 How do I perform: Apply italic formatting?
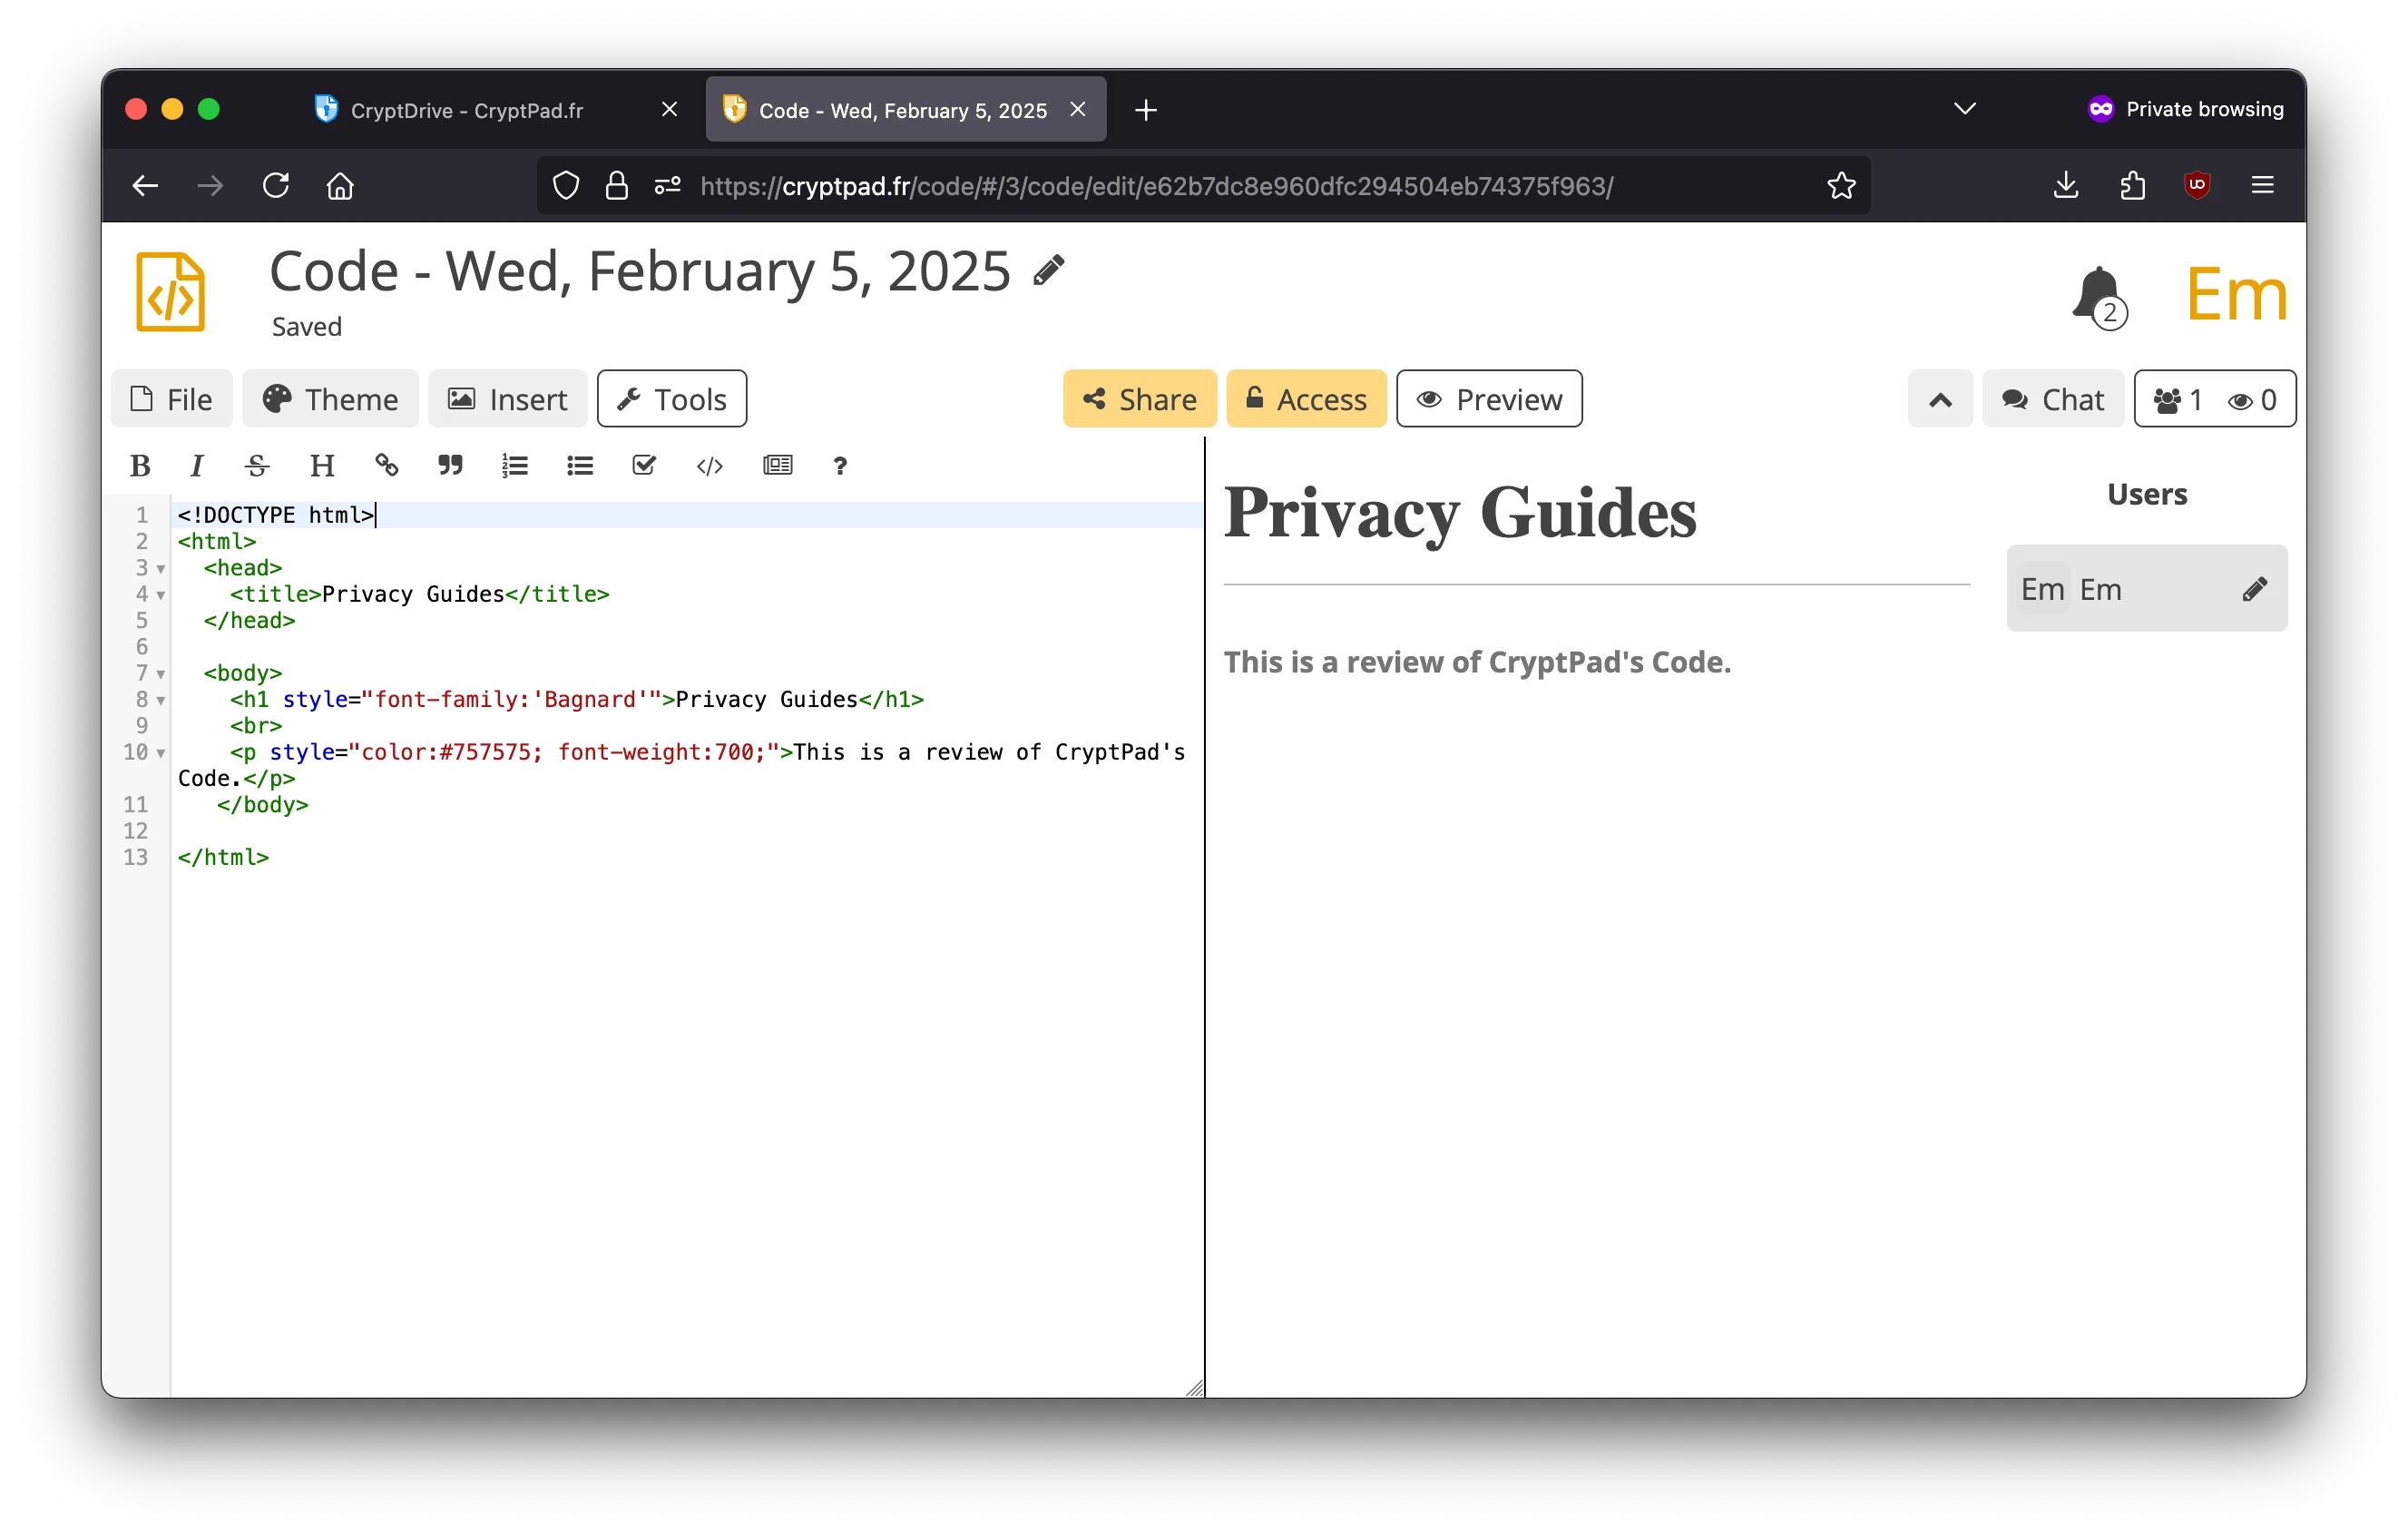click(x=196, y=465)
